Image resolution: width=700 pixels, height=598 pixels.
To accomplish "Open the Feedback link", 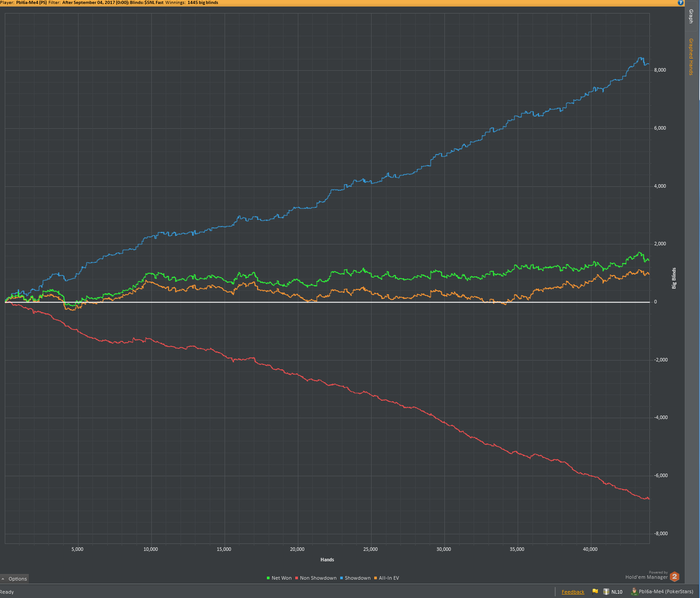I will [573, 592].
